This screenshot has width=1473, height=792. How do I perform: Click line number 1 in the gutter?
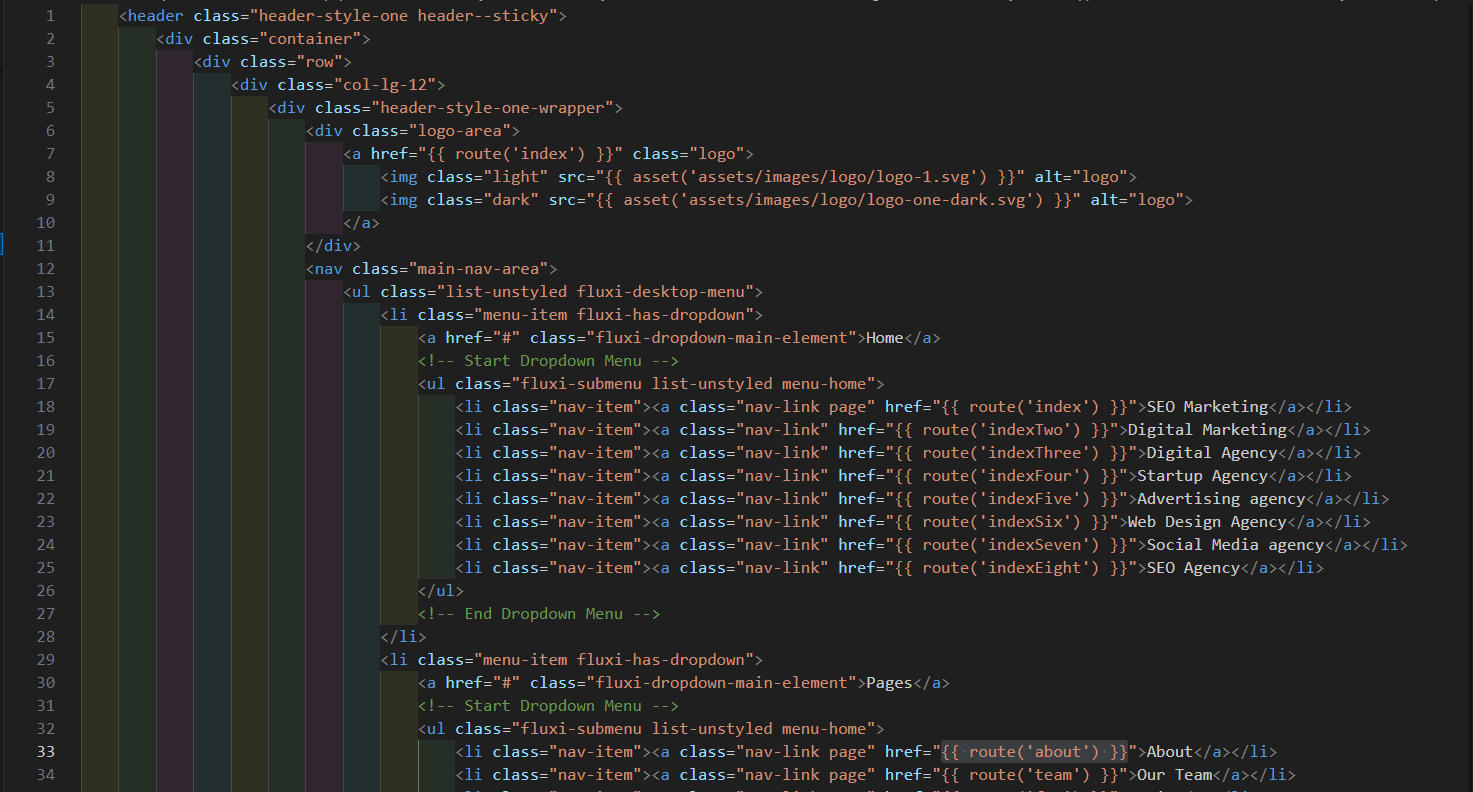(x=50, y=16)
